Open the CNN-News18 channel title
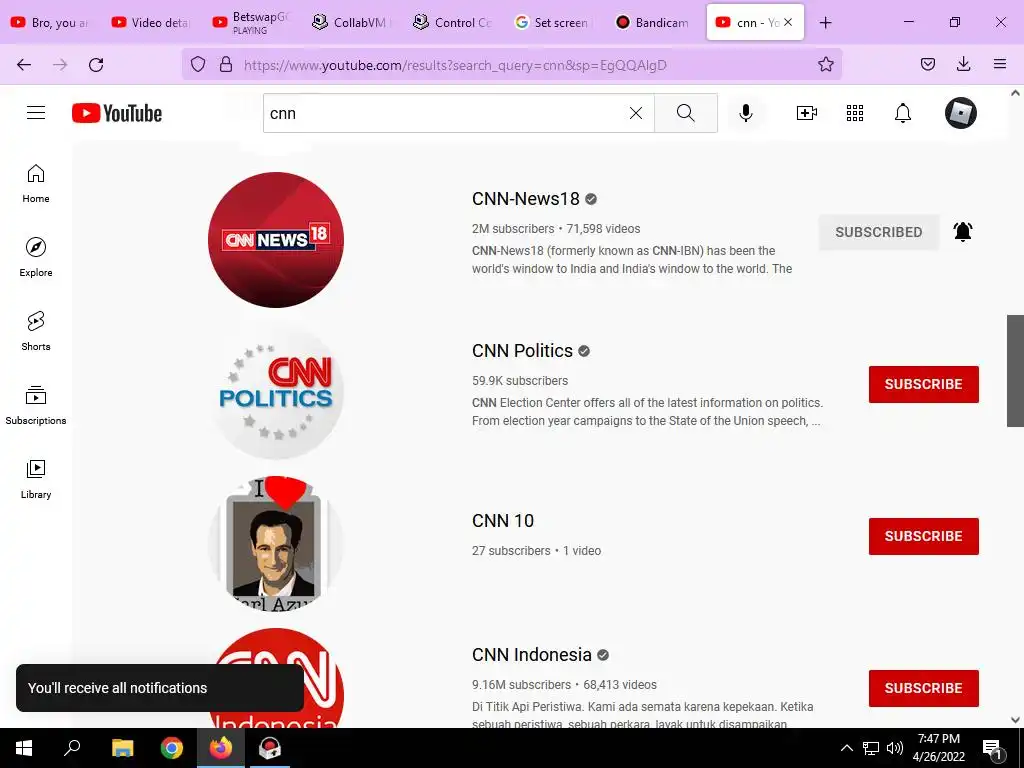 pos(526,199)
